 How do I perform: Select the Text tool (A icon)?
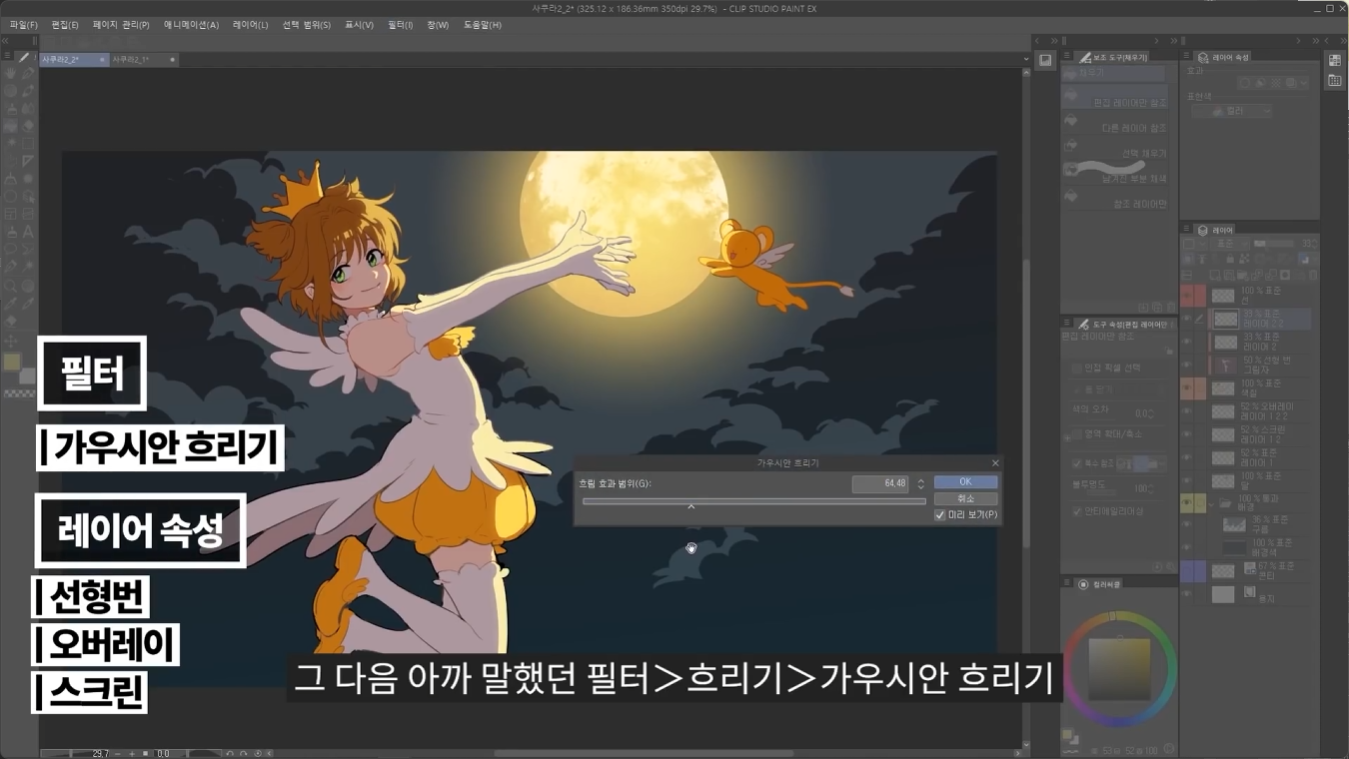[28, 232]
